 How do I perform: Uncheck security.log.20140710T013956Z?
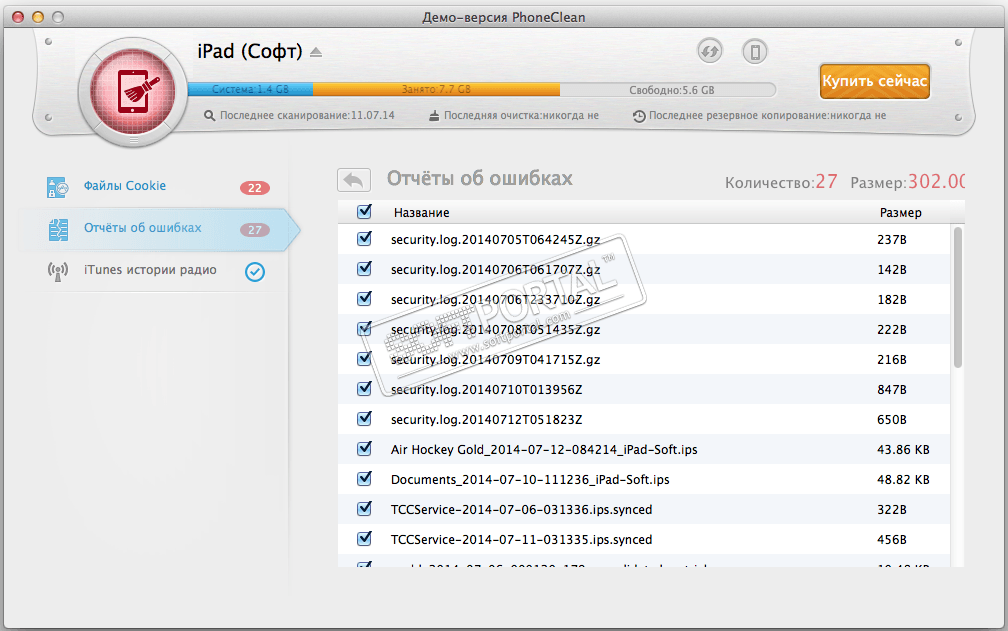364,388
